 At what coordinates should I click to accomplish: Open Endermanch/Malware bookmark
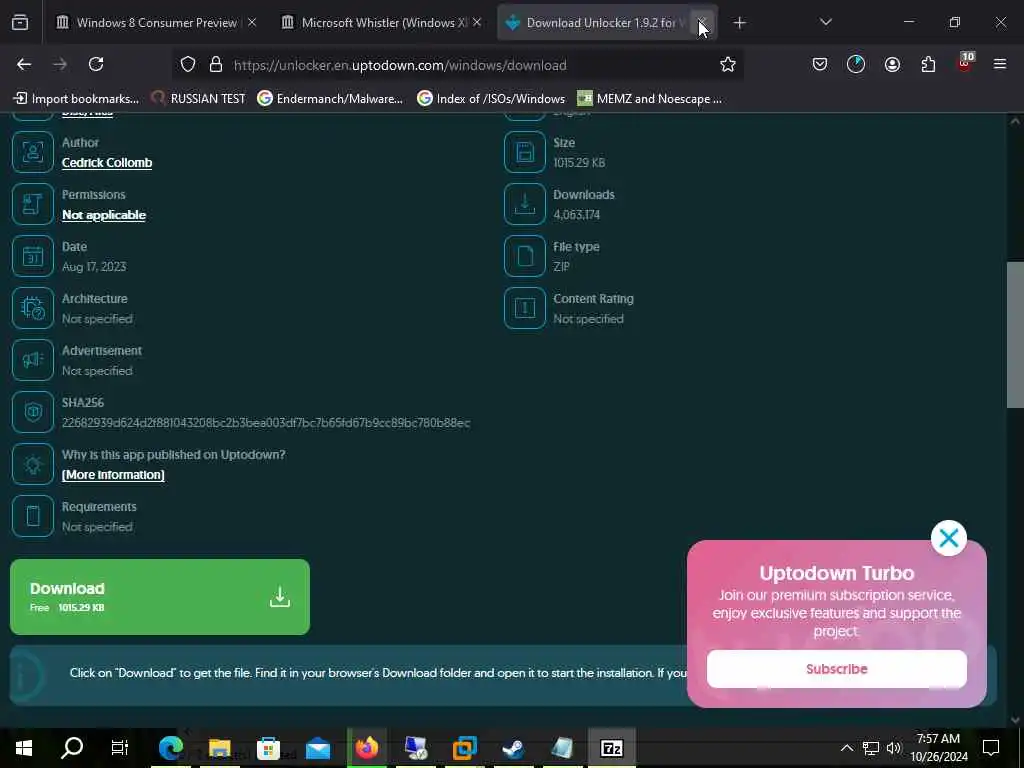coord(330,99)
